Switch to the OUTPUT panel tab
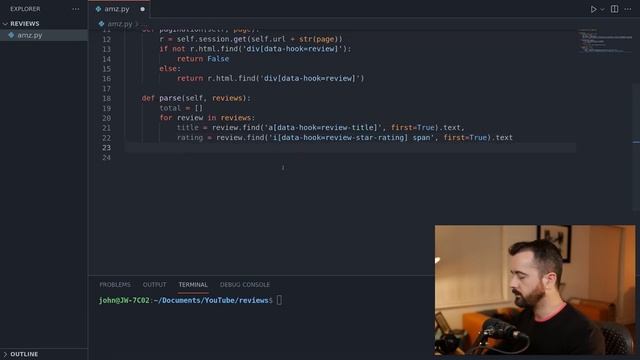Screen dimensions: 640x360 pyautogui.click(x=154, y=284)
